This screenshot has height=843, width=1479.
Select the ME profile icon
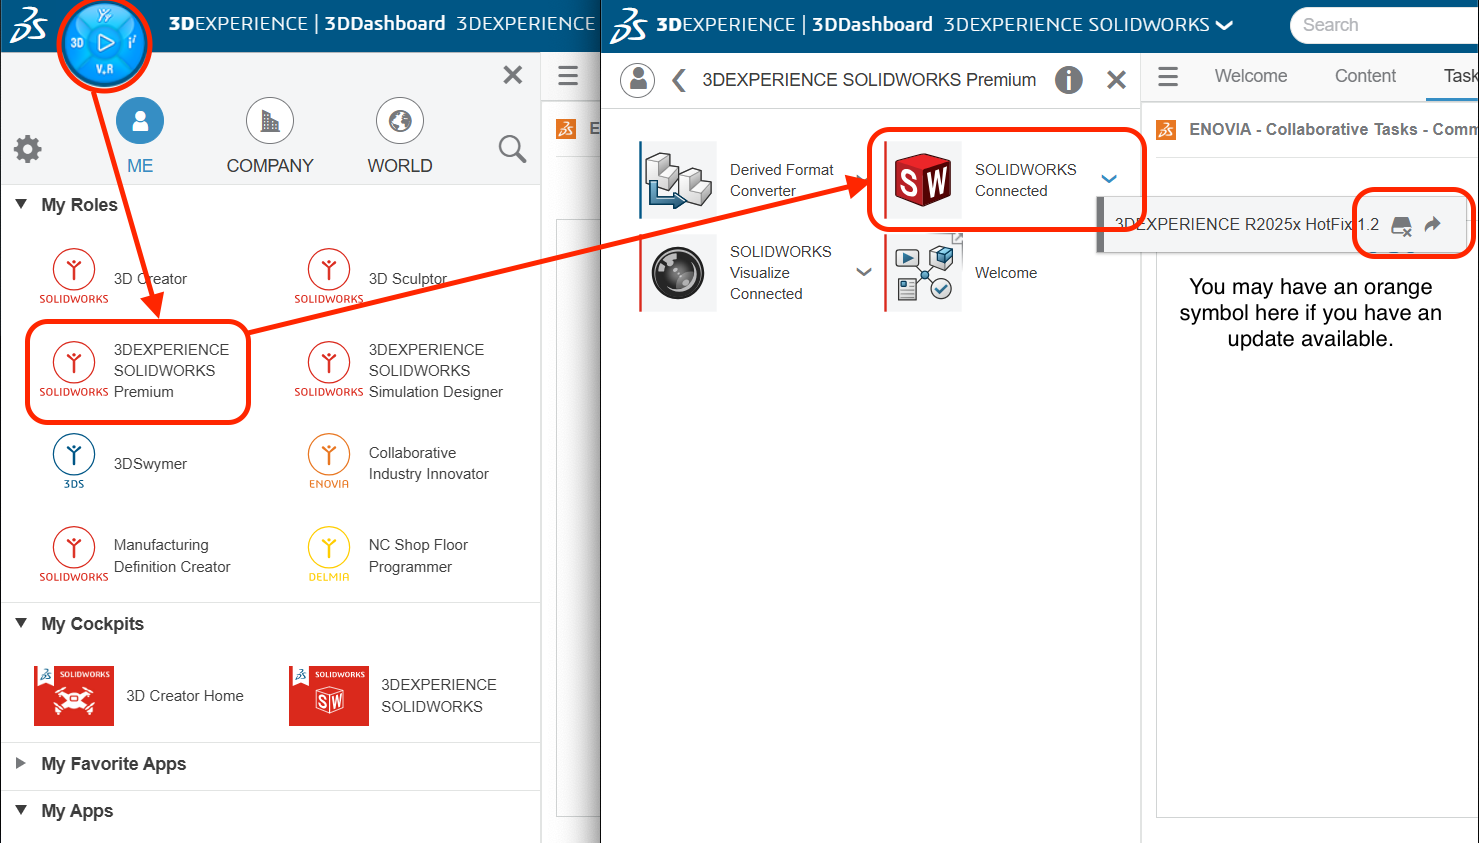click(140, 121)
